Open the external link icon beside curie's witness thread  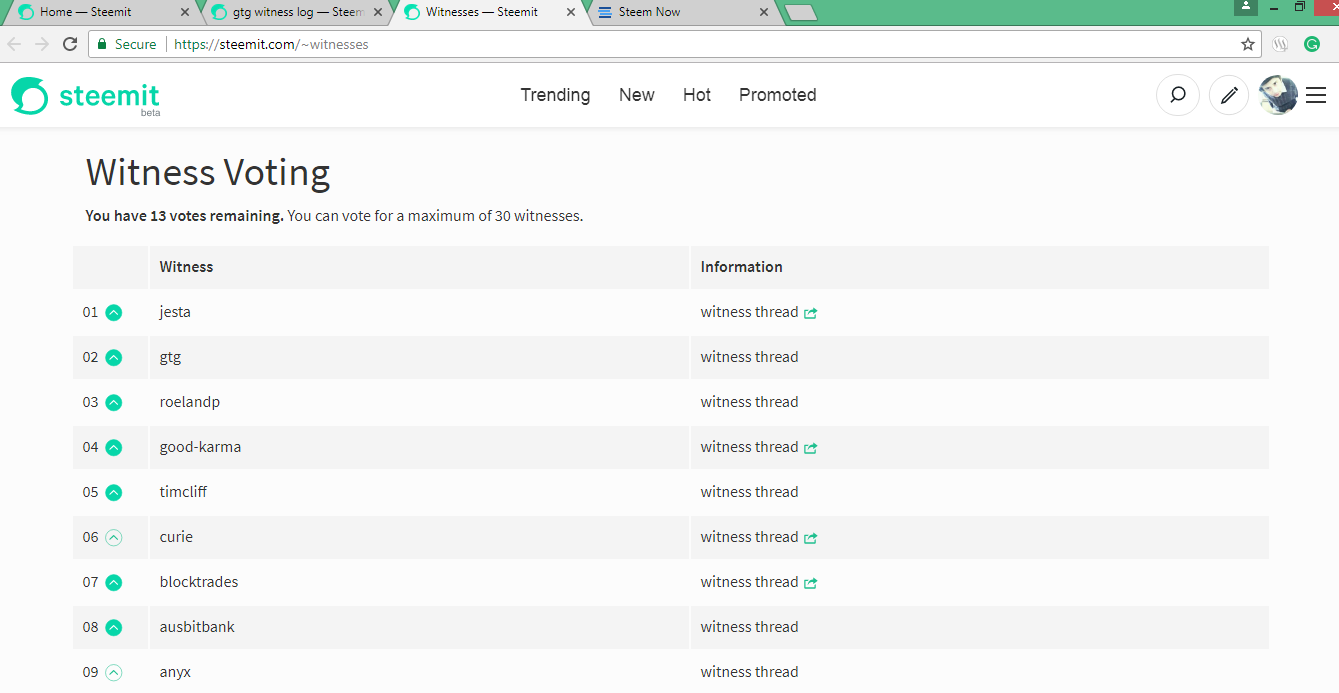point(810,538)
